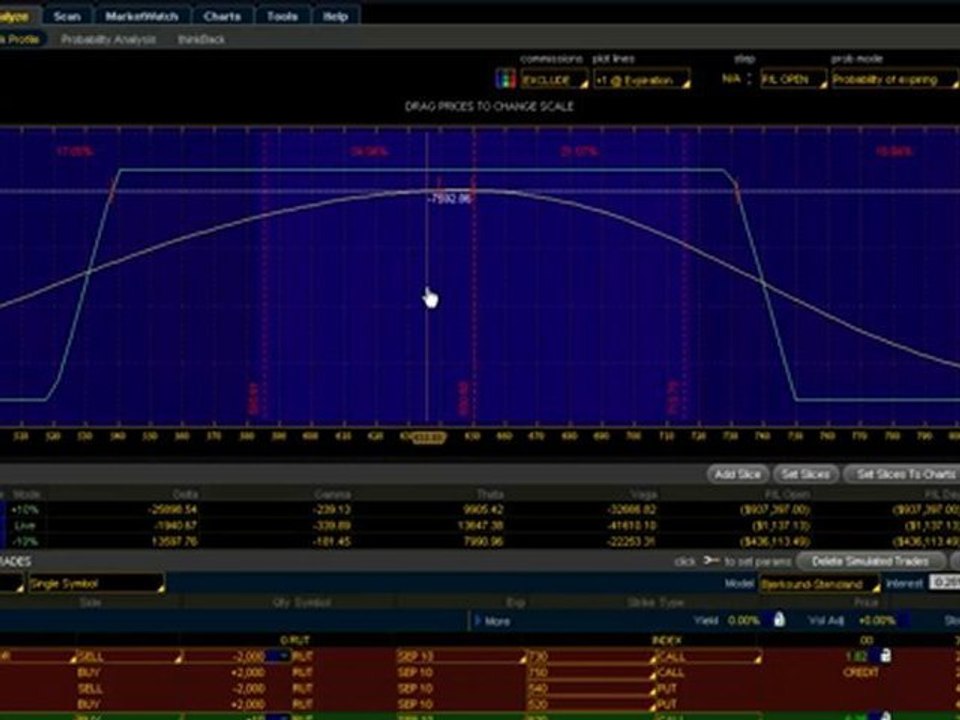Open the Charts tab

(222, 16)
